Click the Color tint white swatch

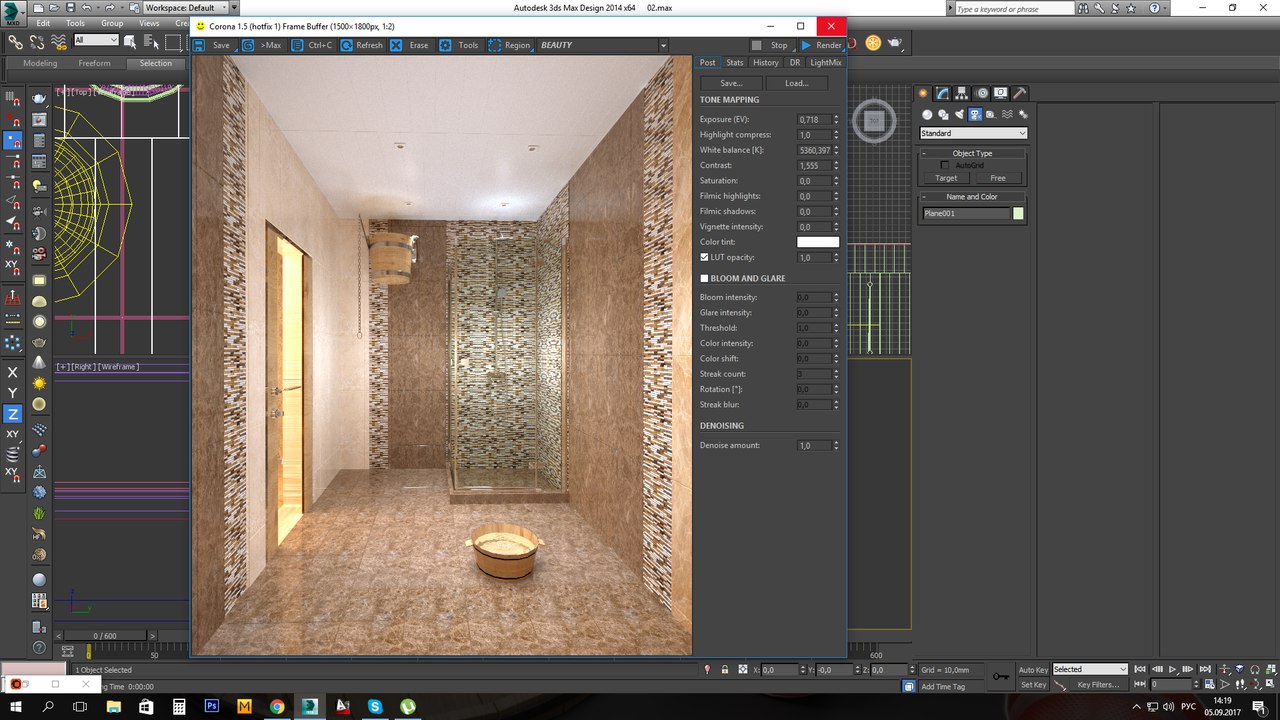pyautogui.click(x=817, y=242)
